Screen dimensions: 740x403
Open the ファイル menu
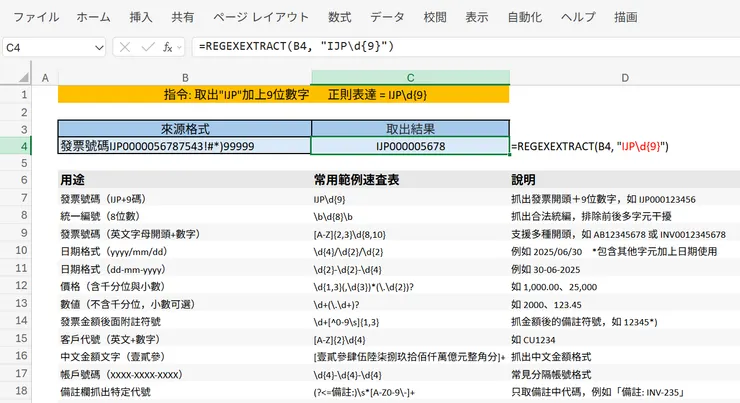point(36,17)
